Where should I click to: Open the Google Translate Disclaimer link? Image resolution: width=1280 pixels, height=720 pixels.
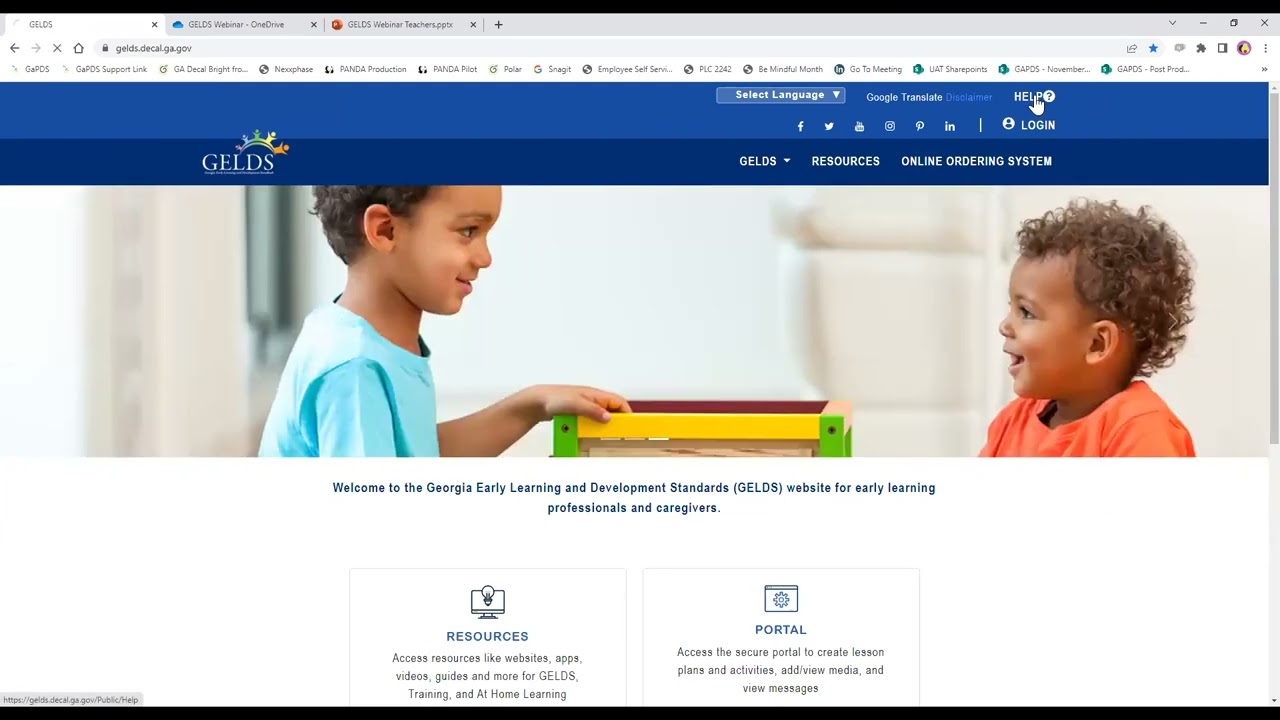(969, 97)
